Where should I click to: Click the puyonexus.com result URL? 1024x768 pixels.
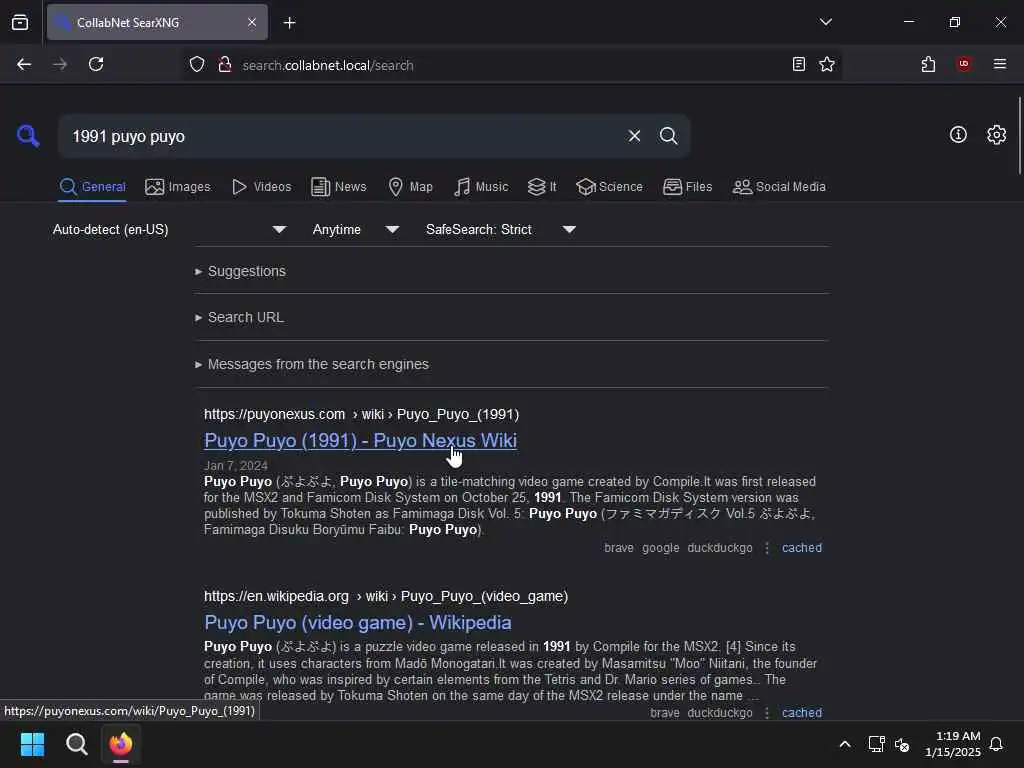361,415
